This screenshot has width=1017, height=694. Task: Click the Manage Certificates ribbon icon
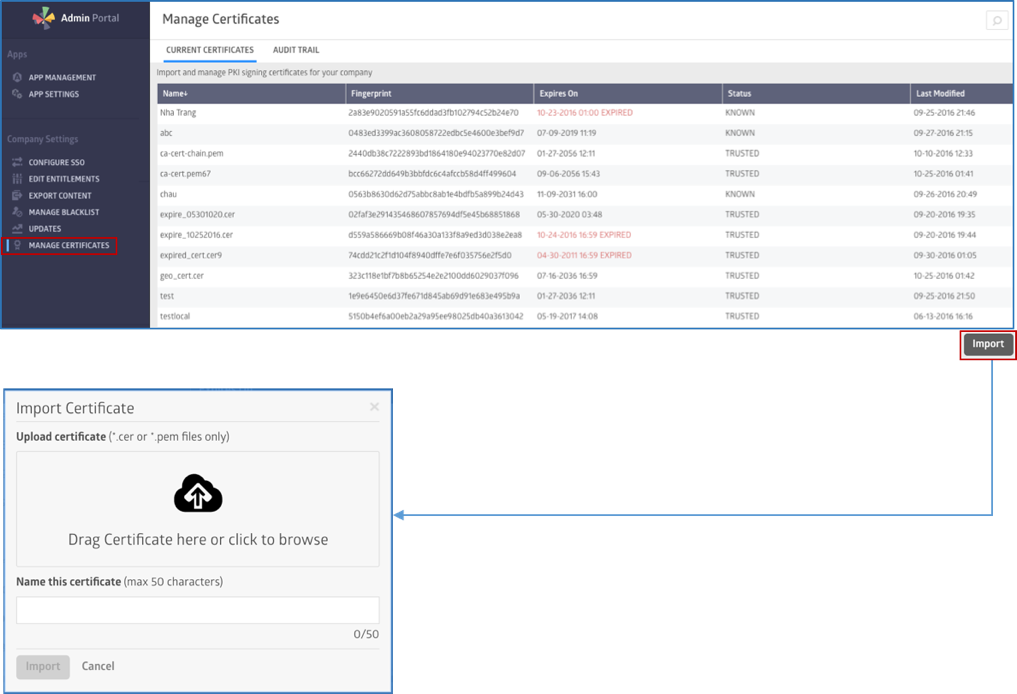(17, 245)
